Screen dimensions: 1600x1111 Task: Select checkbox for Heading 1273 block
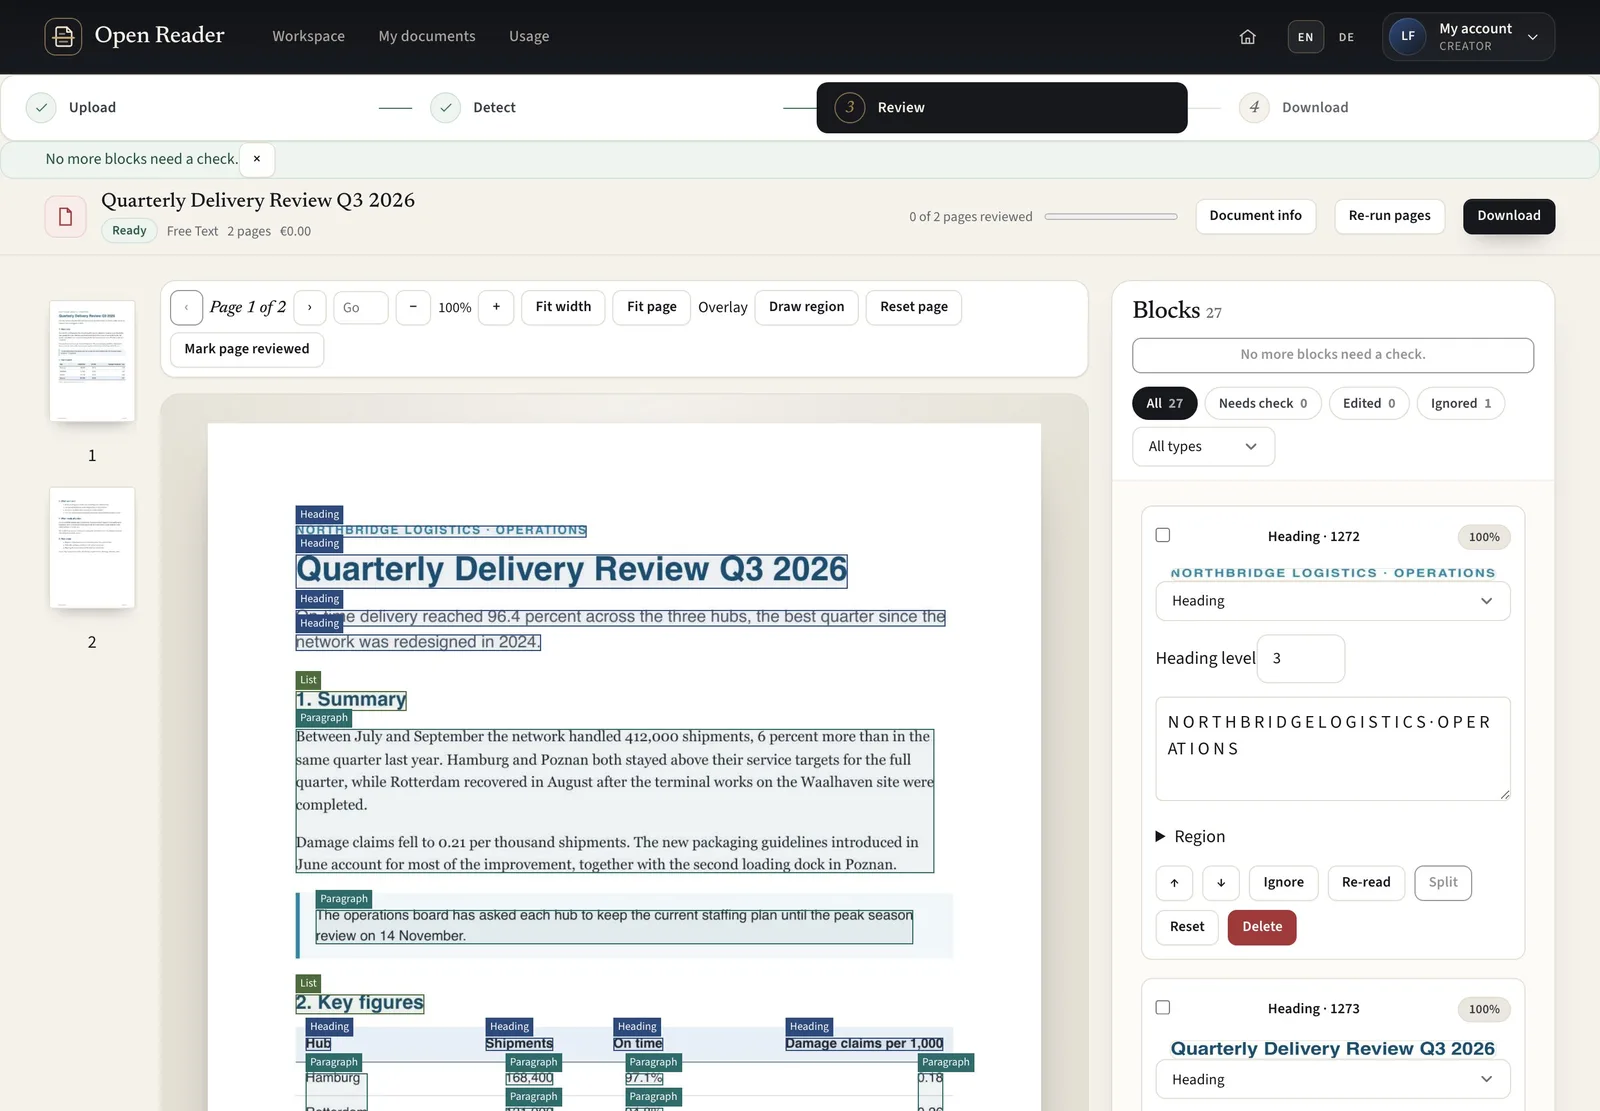(1163, 1007)
